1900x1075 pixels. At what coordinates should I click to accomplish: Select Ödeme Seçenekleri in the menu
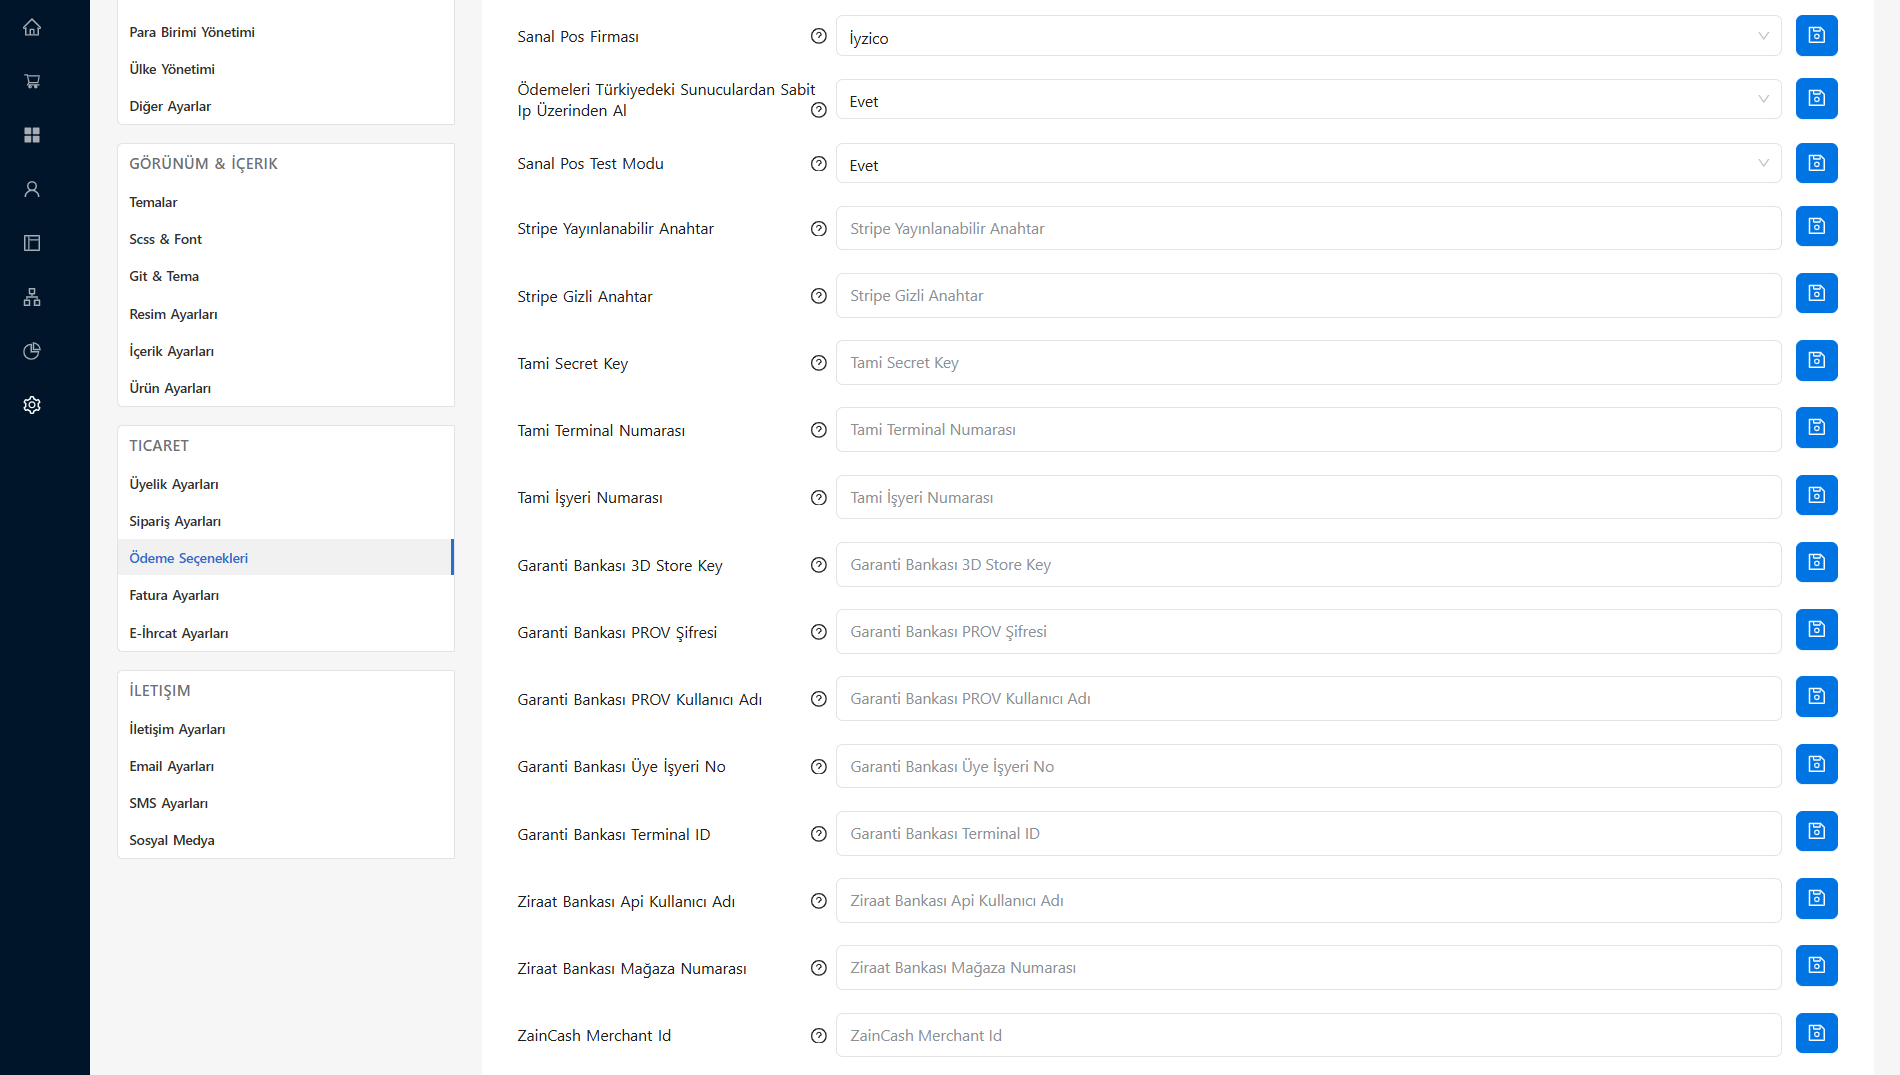pos(285,557)
